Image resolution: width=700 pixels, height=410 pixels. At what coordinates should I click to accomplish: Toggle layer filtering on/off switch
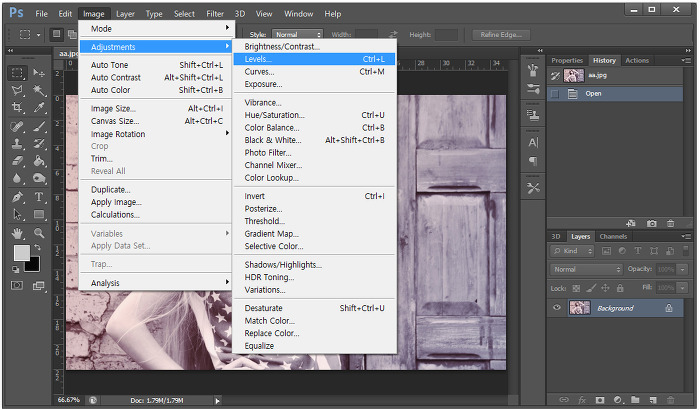click(x=686, y=251)
